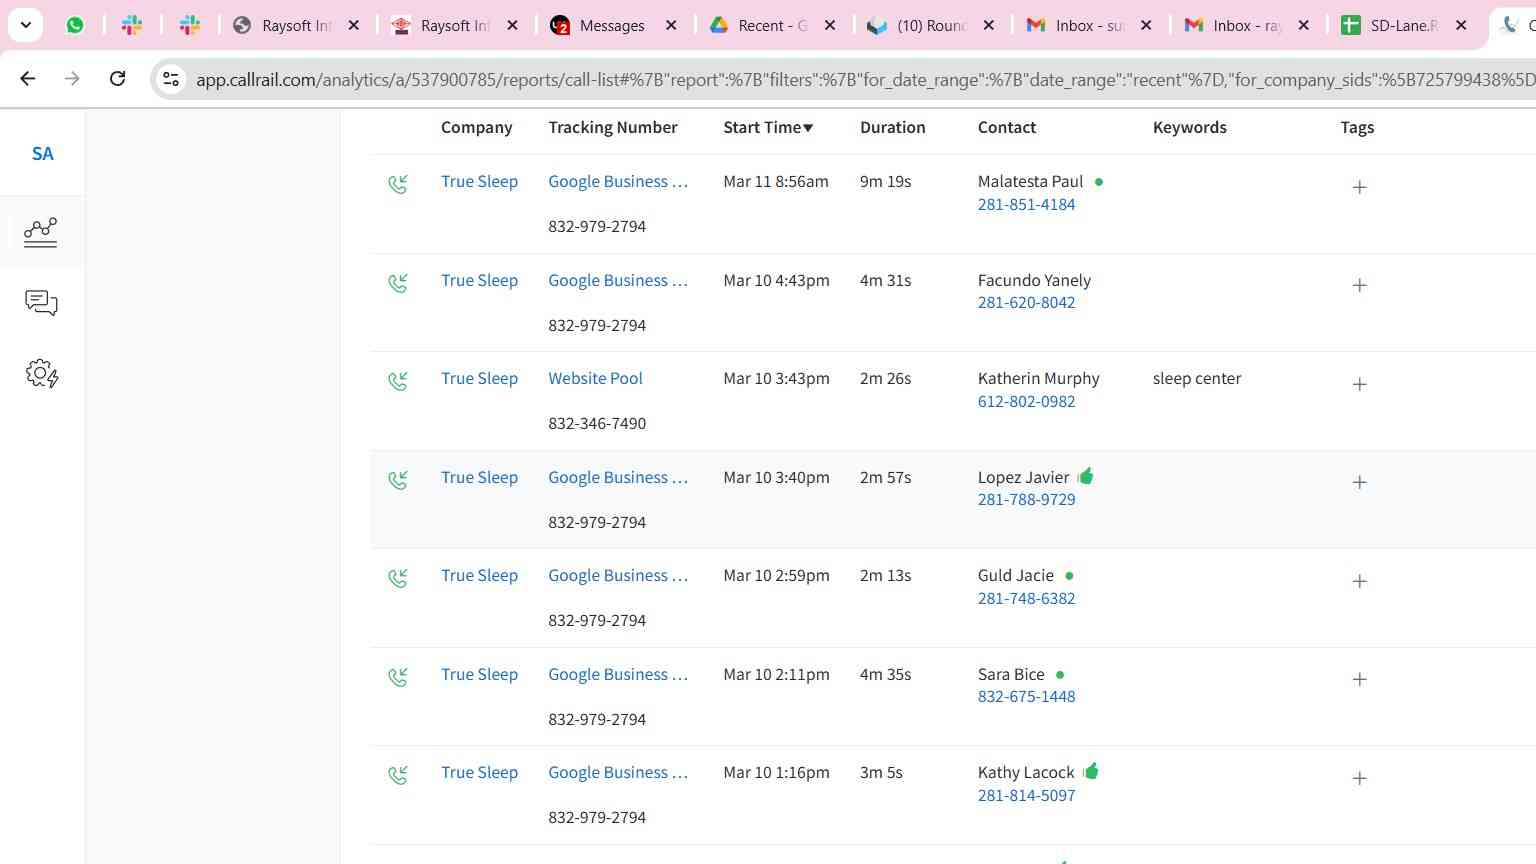Switch to the (10) Round tab
The image size is (1536, 864).
930,25
